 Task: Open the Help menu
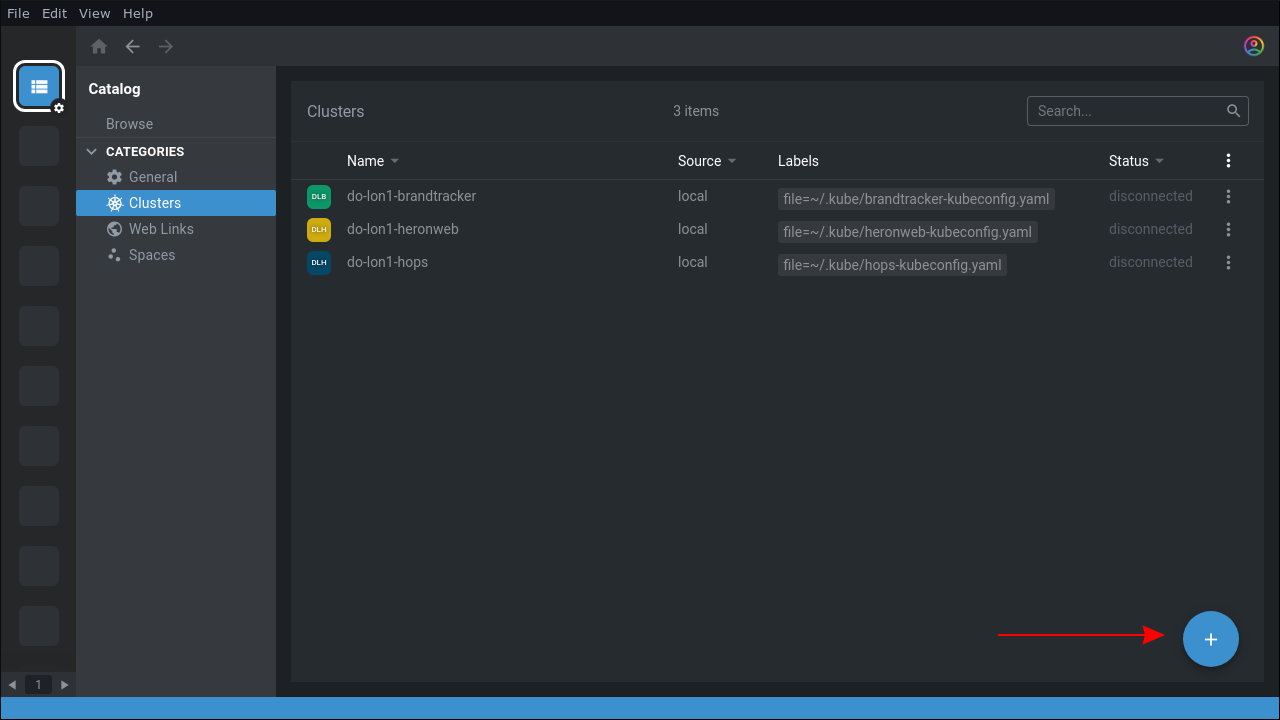[x=138, y=13]
